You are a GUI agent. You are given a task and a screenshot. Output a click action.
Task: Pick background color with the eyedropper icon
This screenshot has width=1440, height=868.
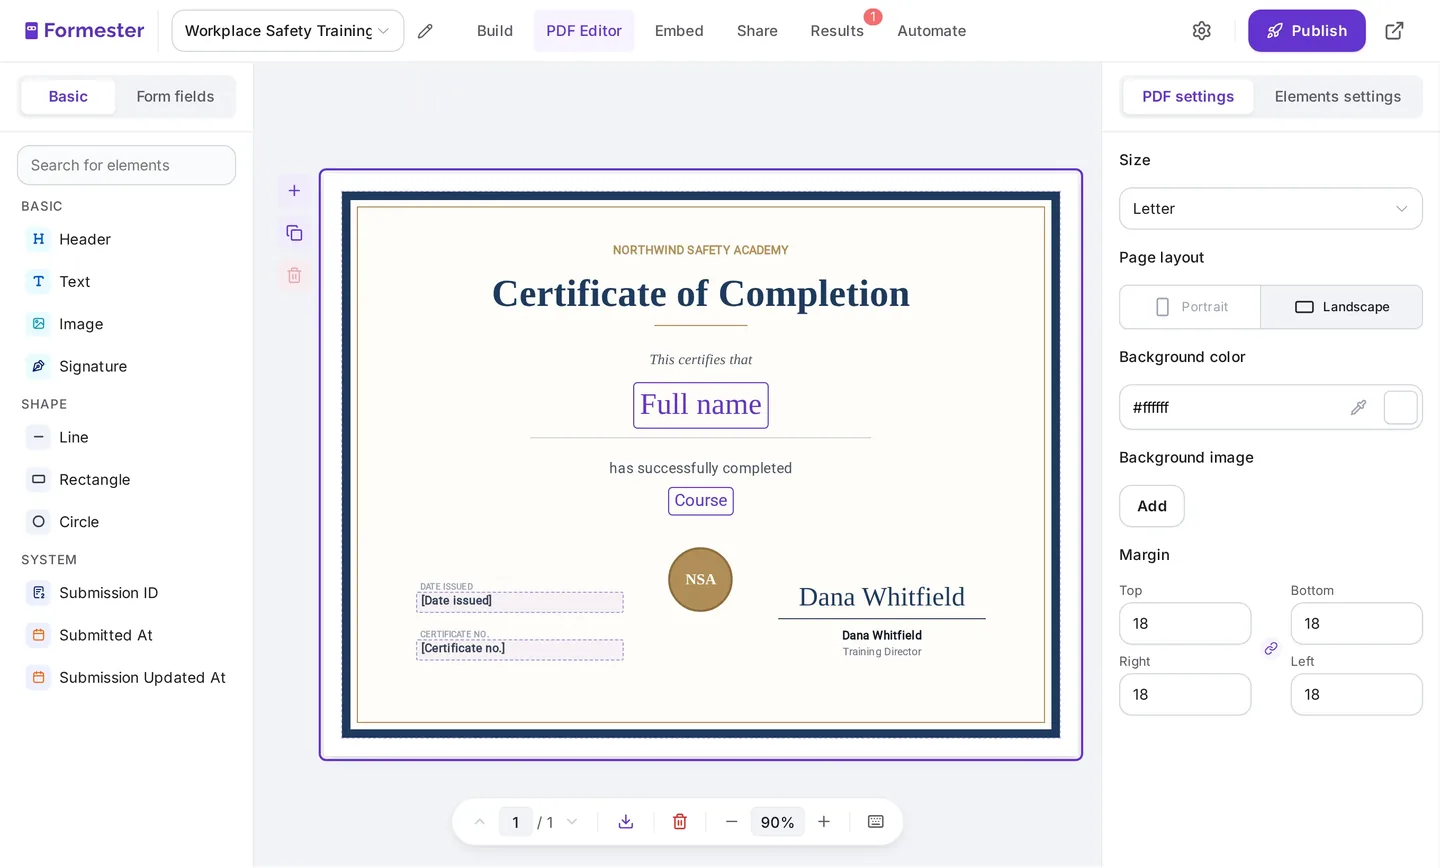1358,407
